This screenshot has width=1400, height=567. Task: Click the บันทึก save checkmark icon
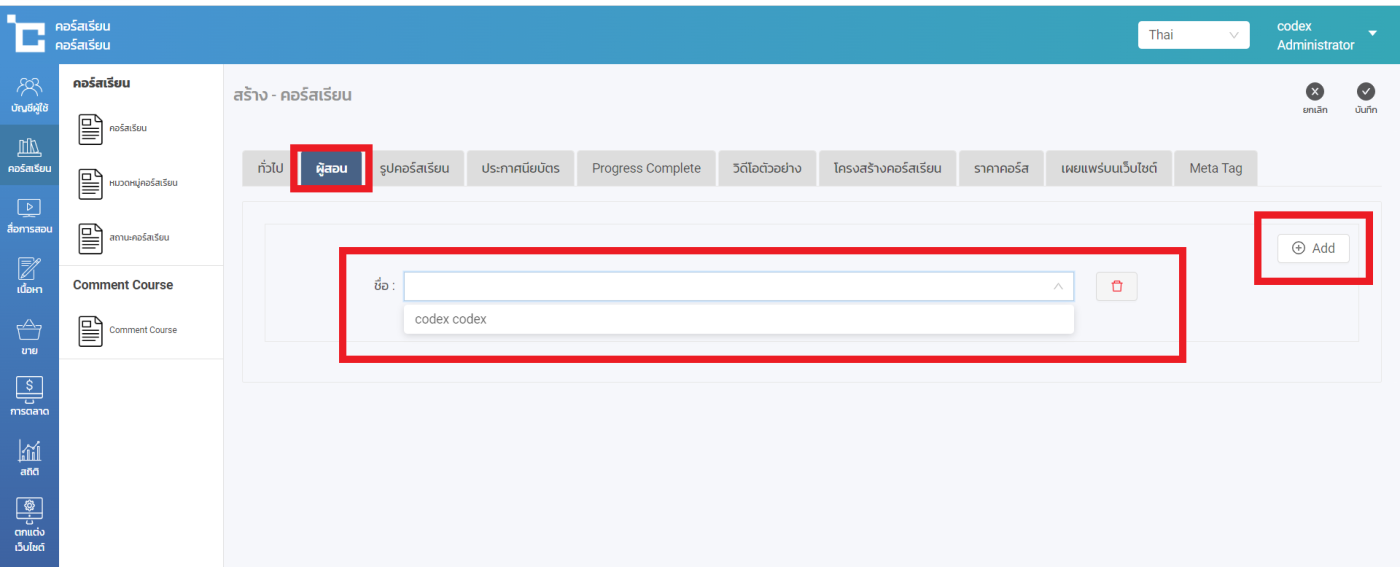pos(1366,92)
